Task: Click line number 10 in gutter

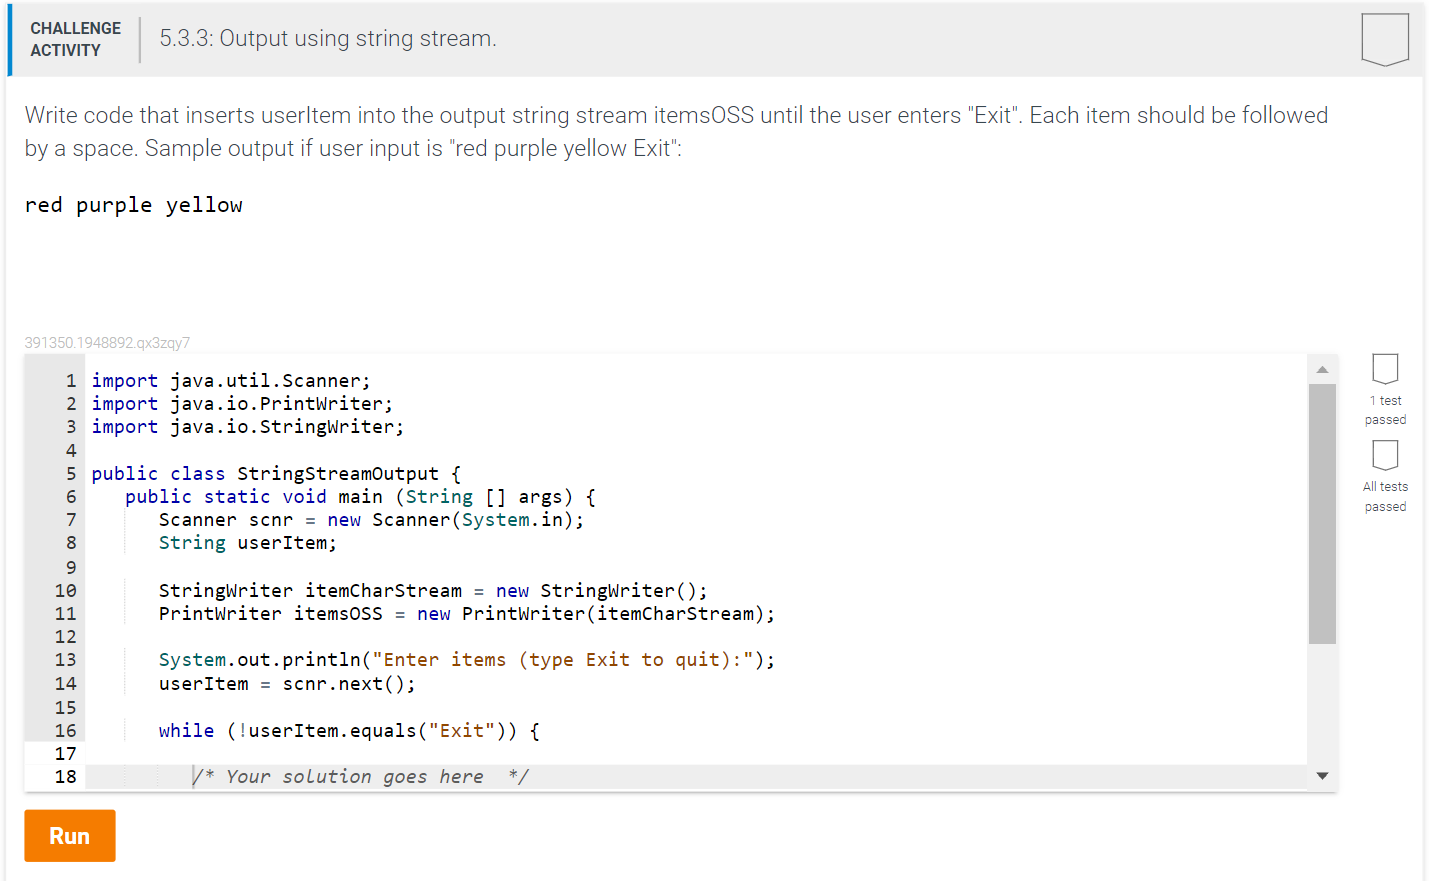Action: tap(66, 591)
